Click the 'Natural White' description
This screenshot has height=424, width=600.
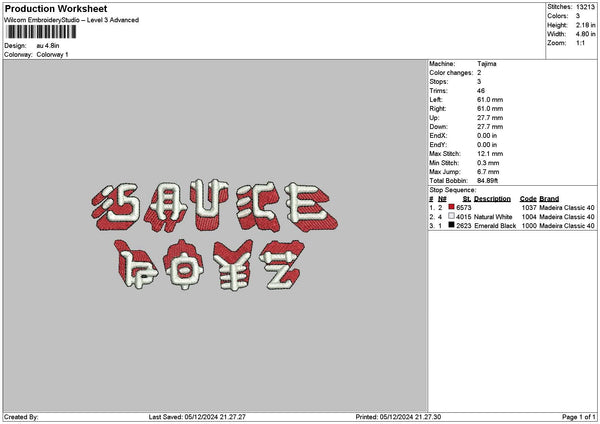click(493, 217)
